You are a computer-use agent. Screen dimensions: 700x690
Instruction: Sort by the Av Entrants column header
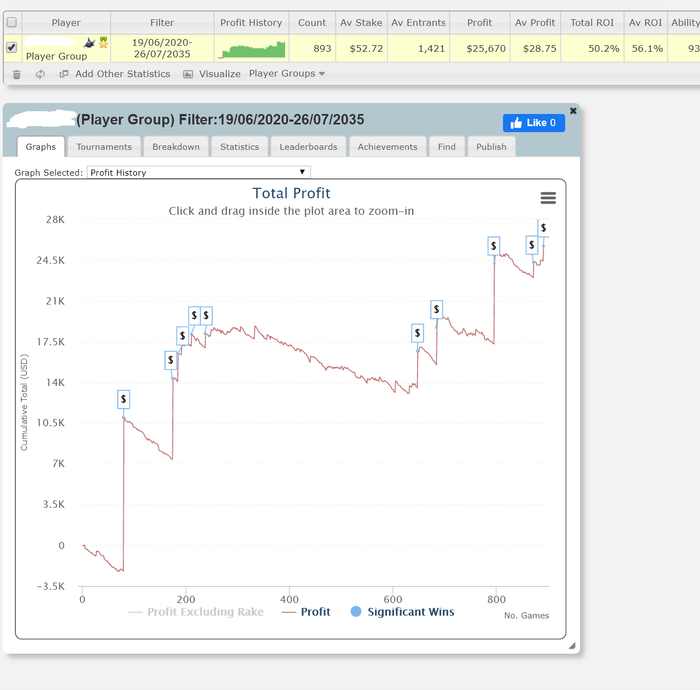418,22
